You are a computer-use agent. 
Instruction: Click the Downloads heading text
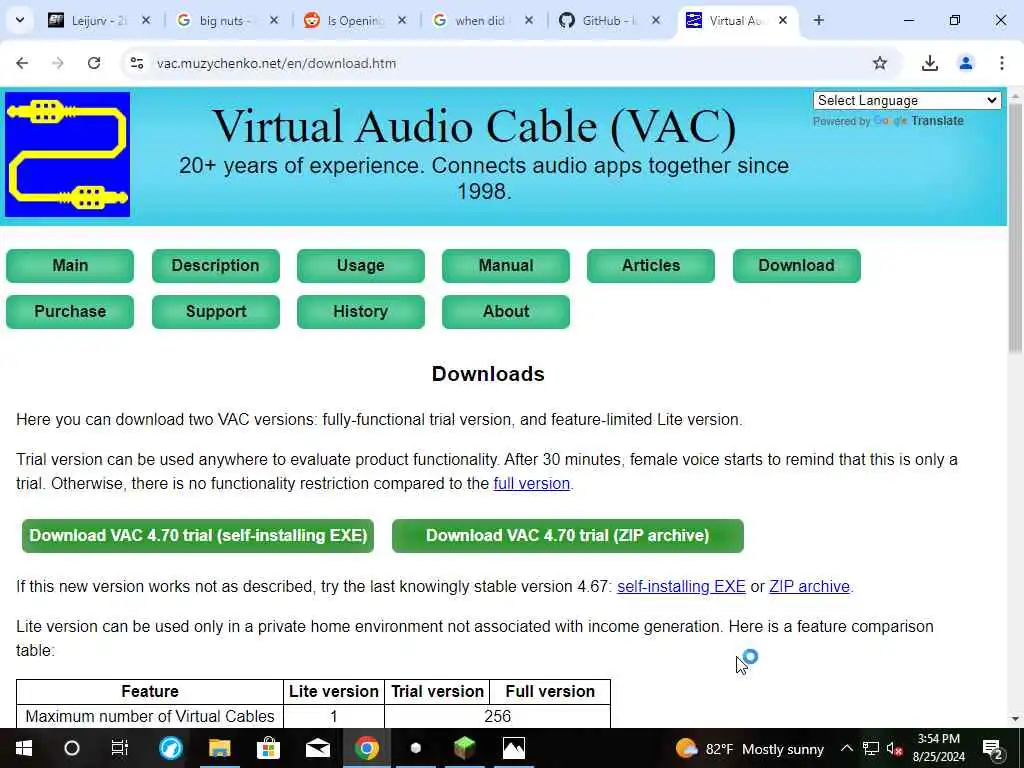coord(488,374)
